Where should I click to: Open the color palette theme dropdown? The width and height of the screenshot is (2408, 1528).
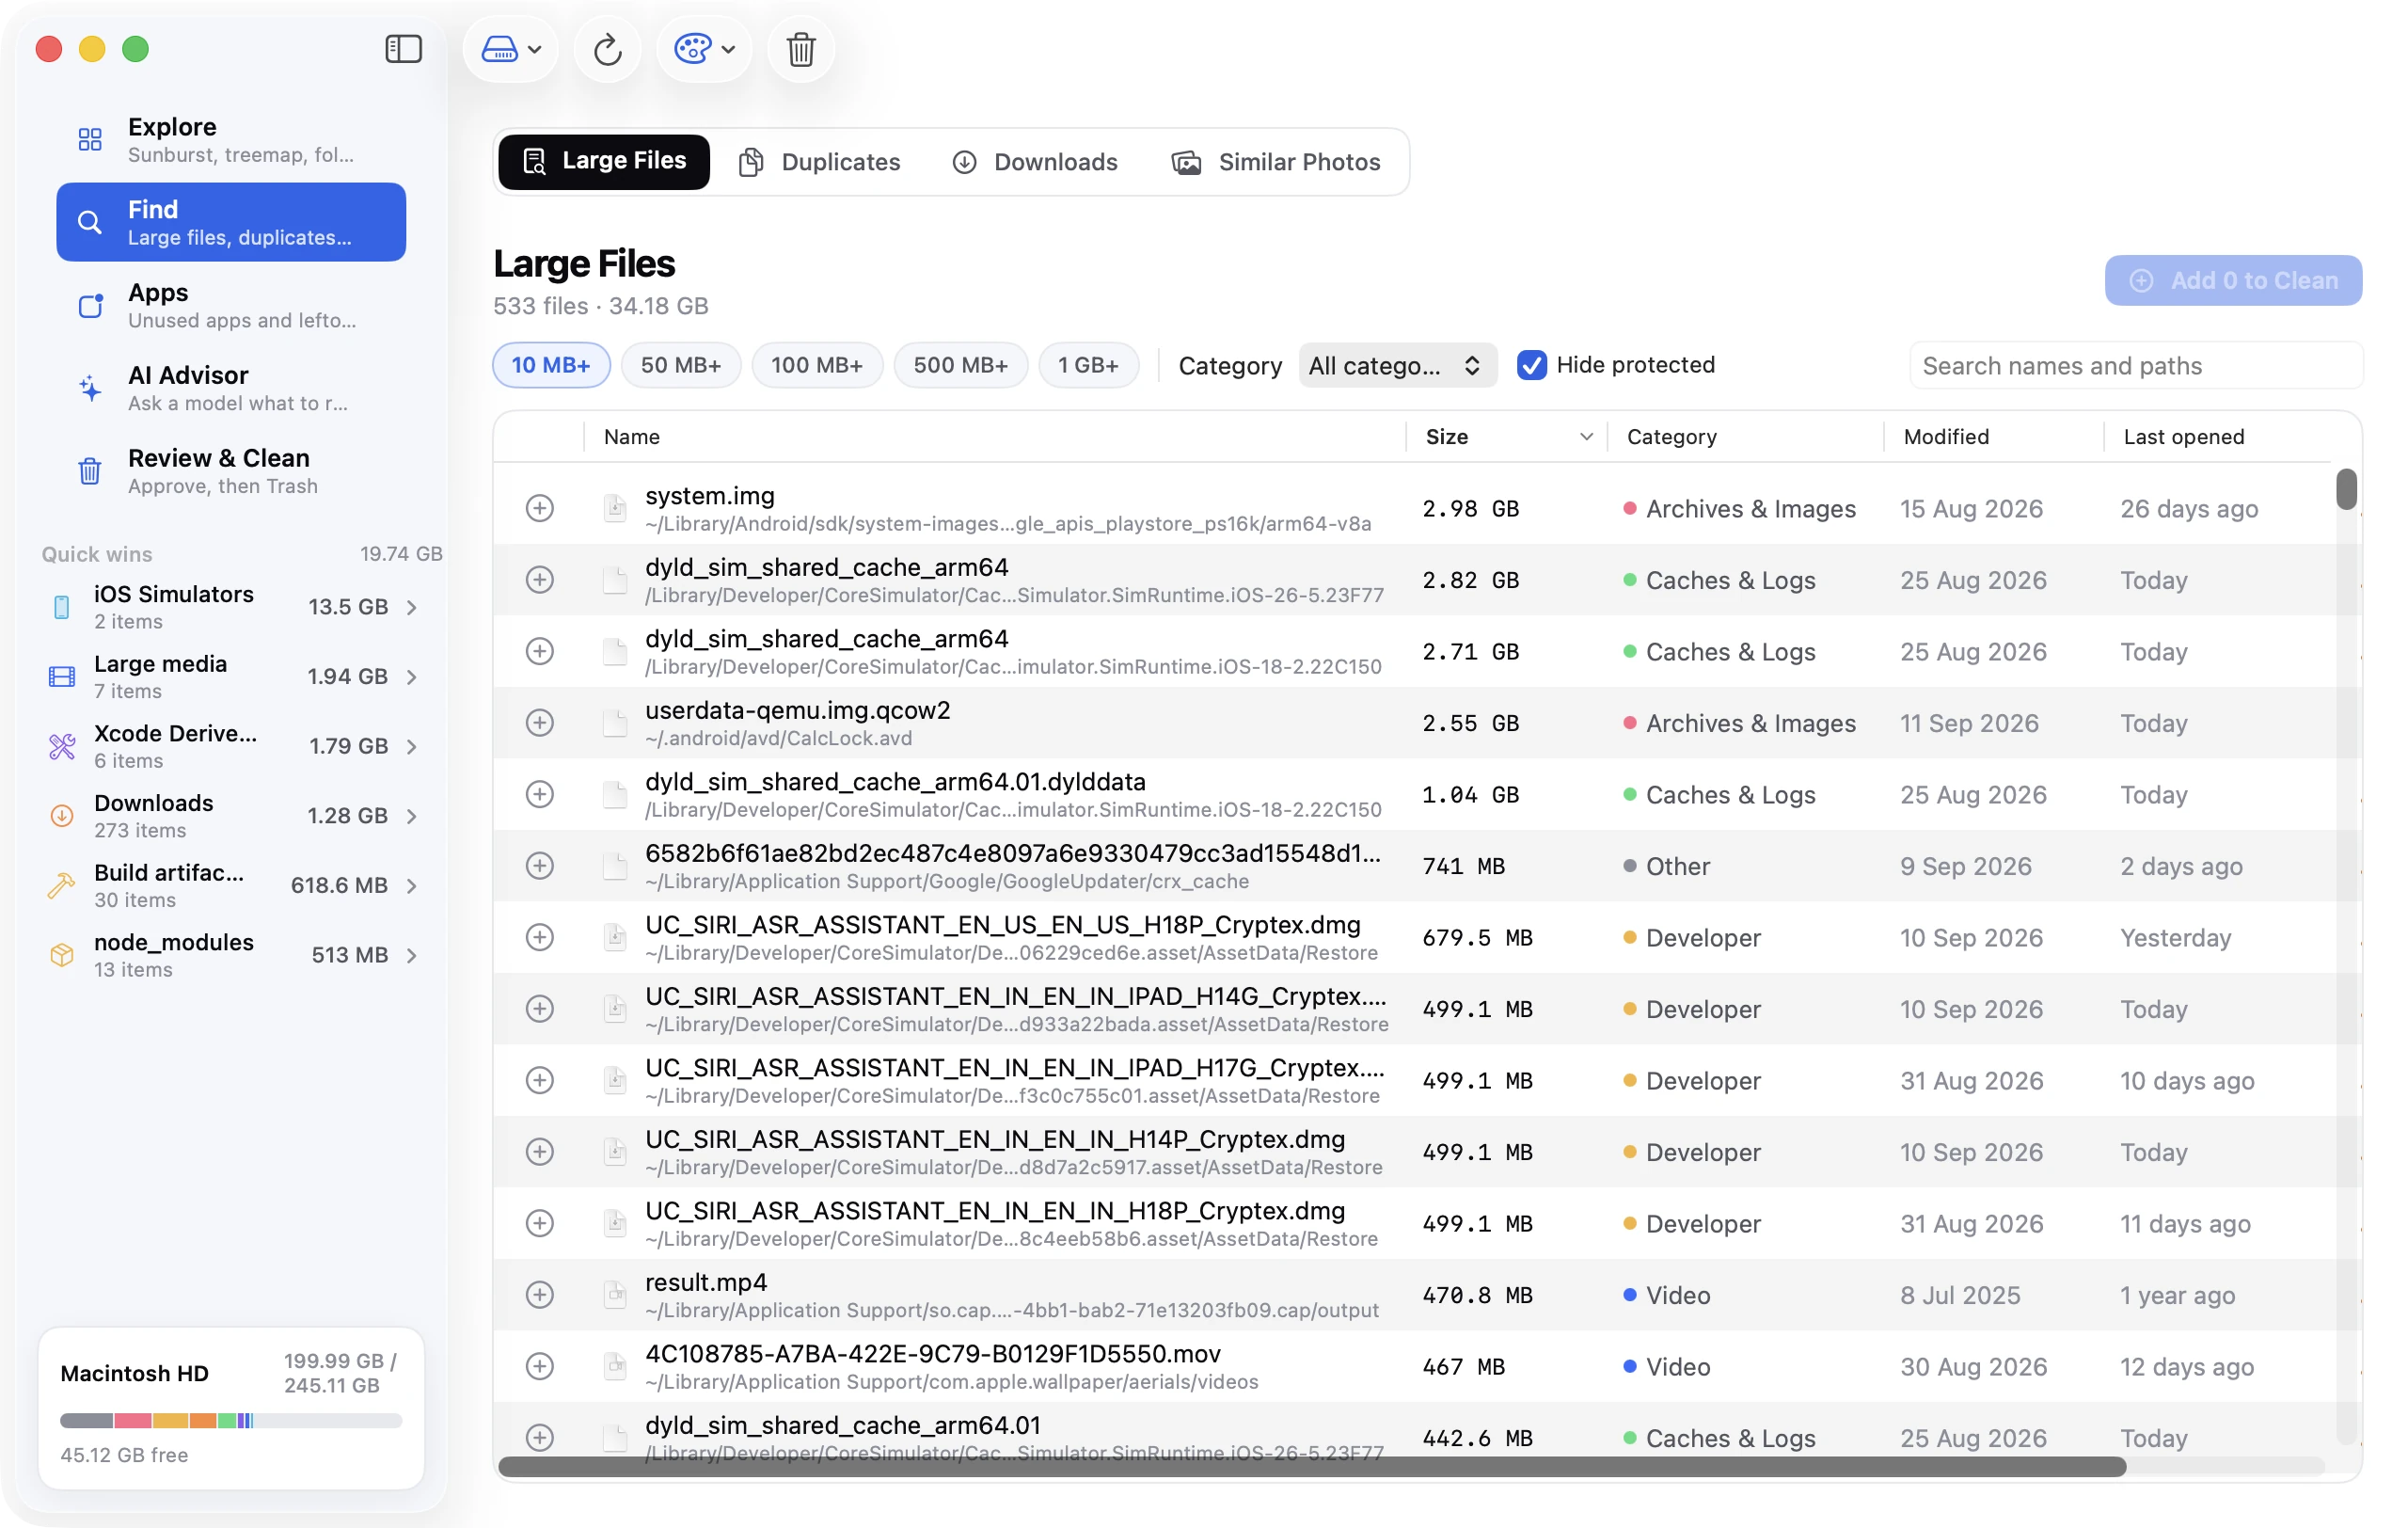tap(704, 49)
